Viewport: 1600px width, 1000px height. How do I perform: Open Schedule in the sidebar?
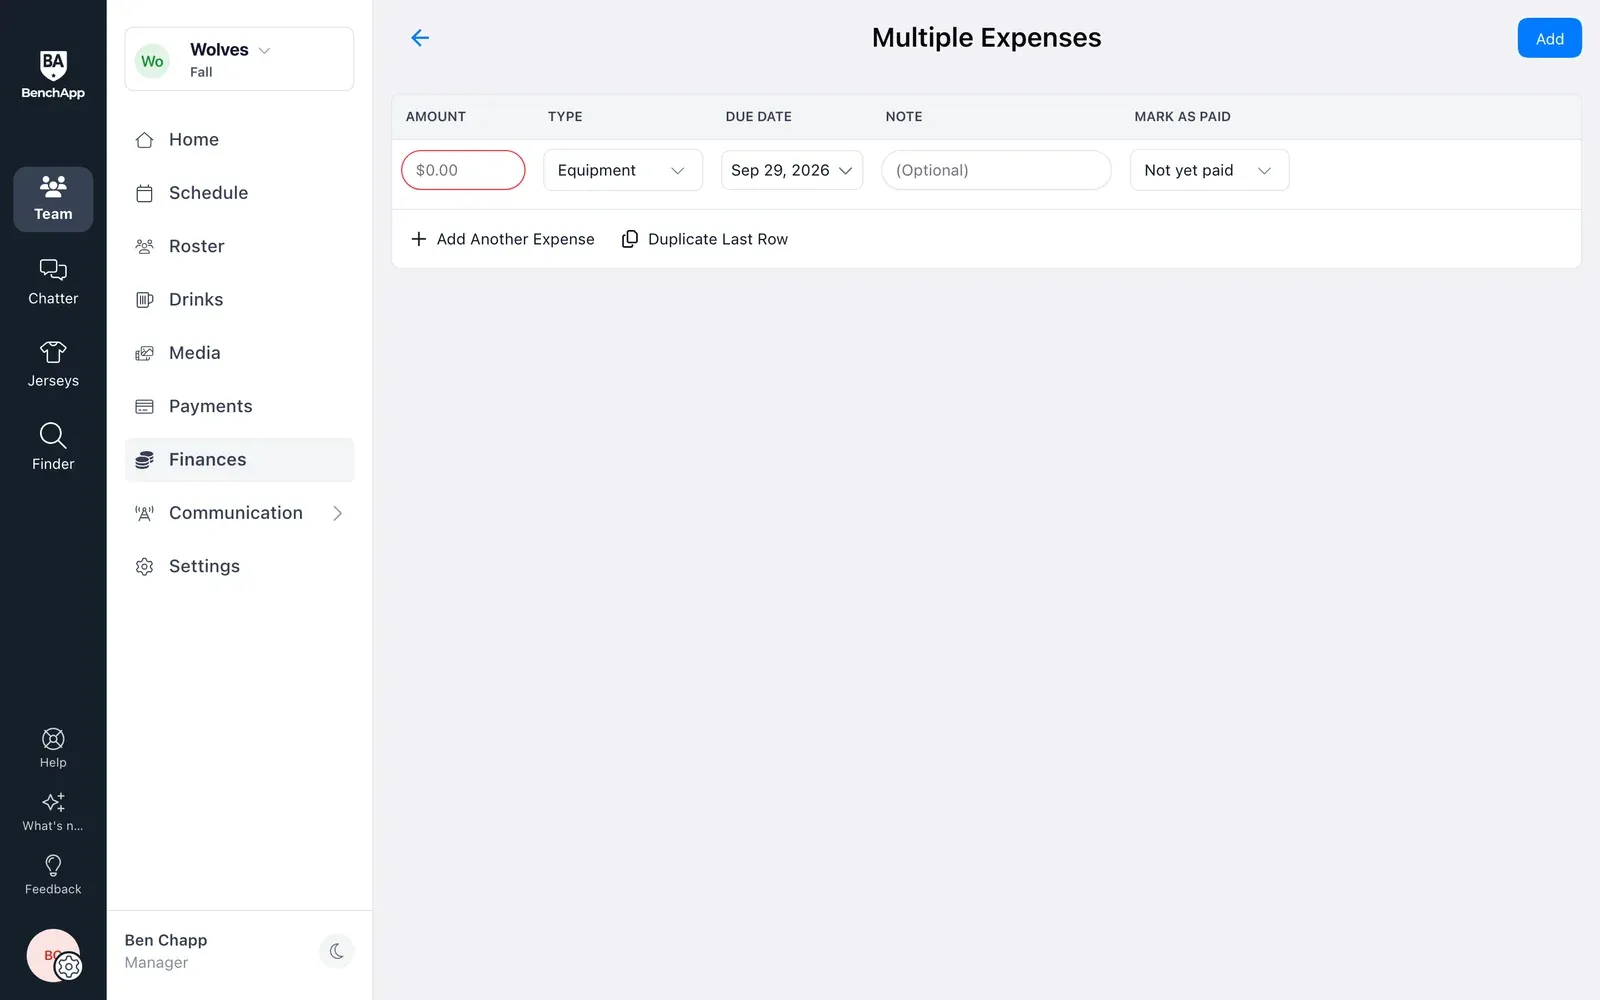(239, 193)
